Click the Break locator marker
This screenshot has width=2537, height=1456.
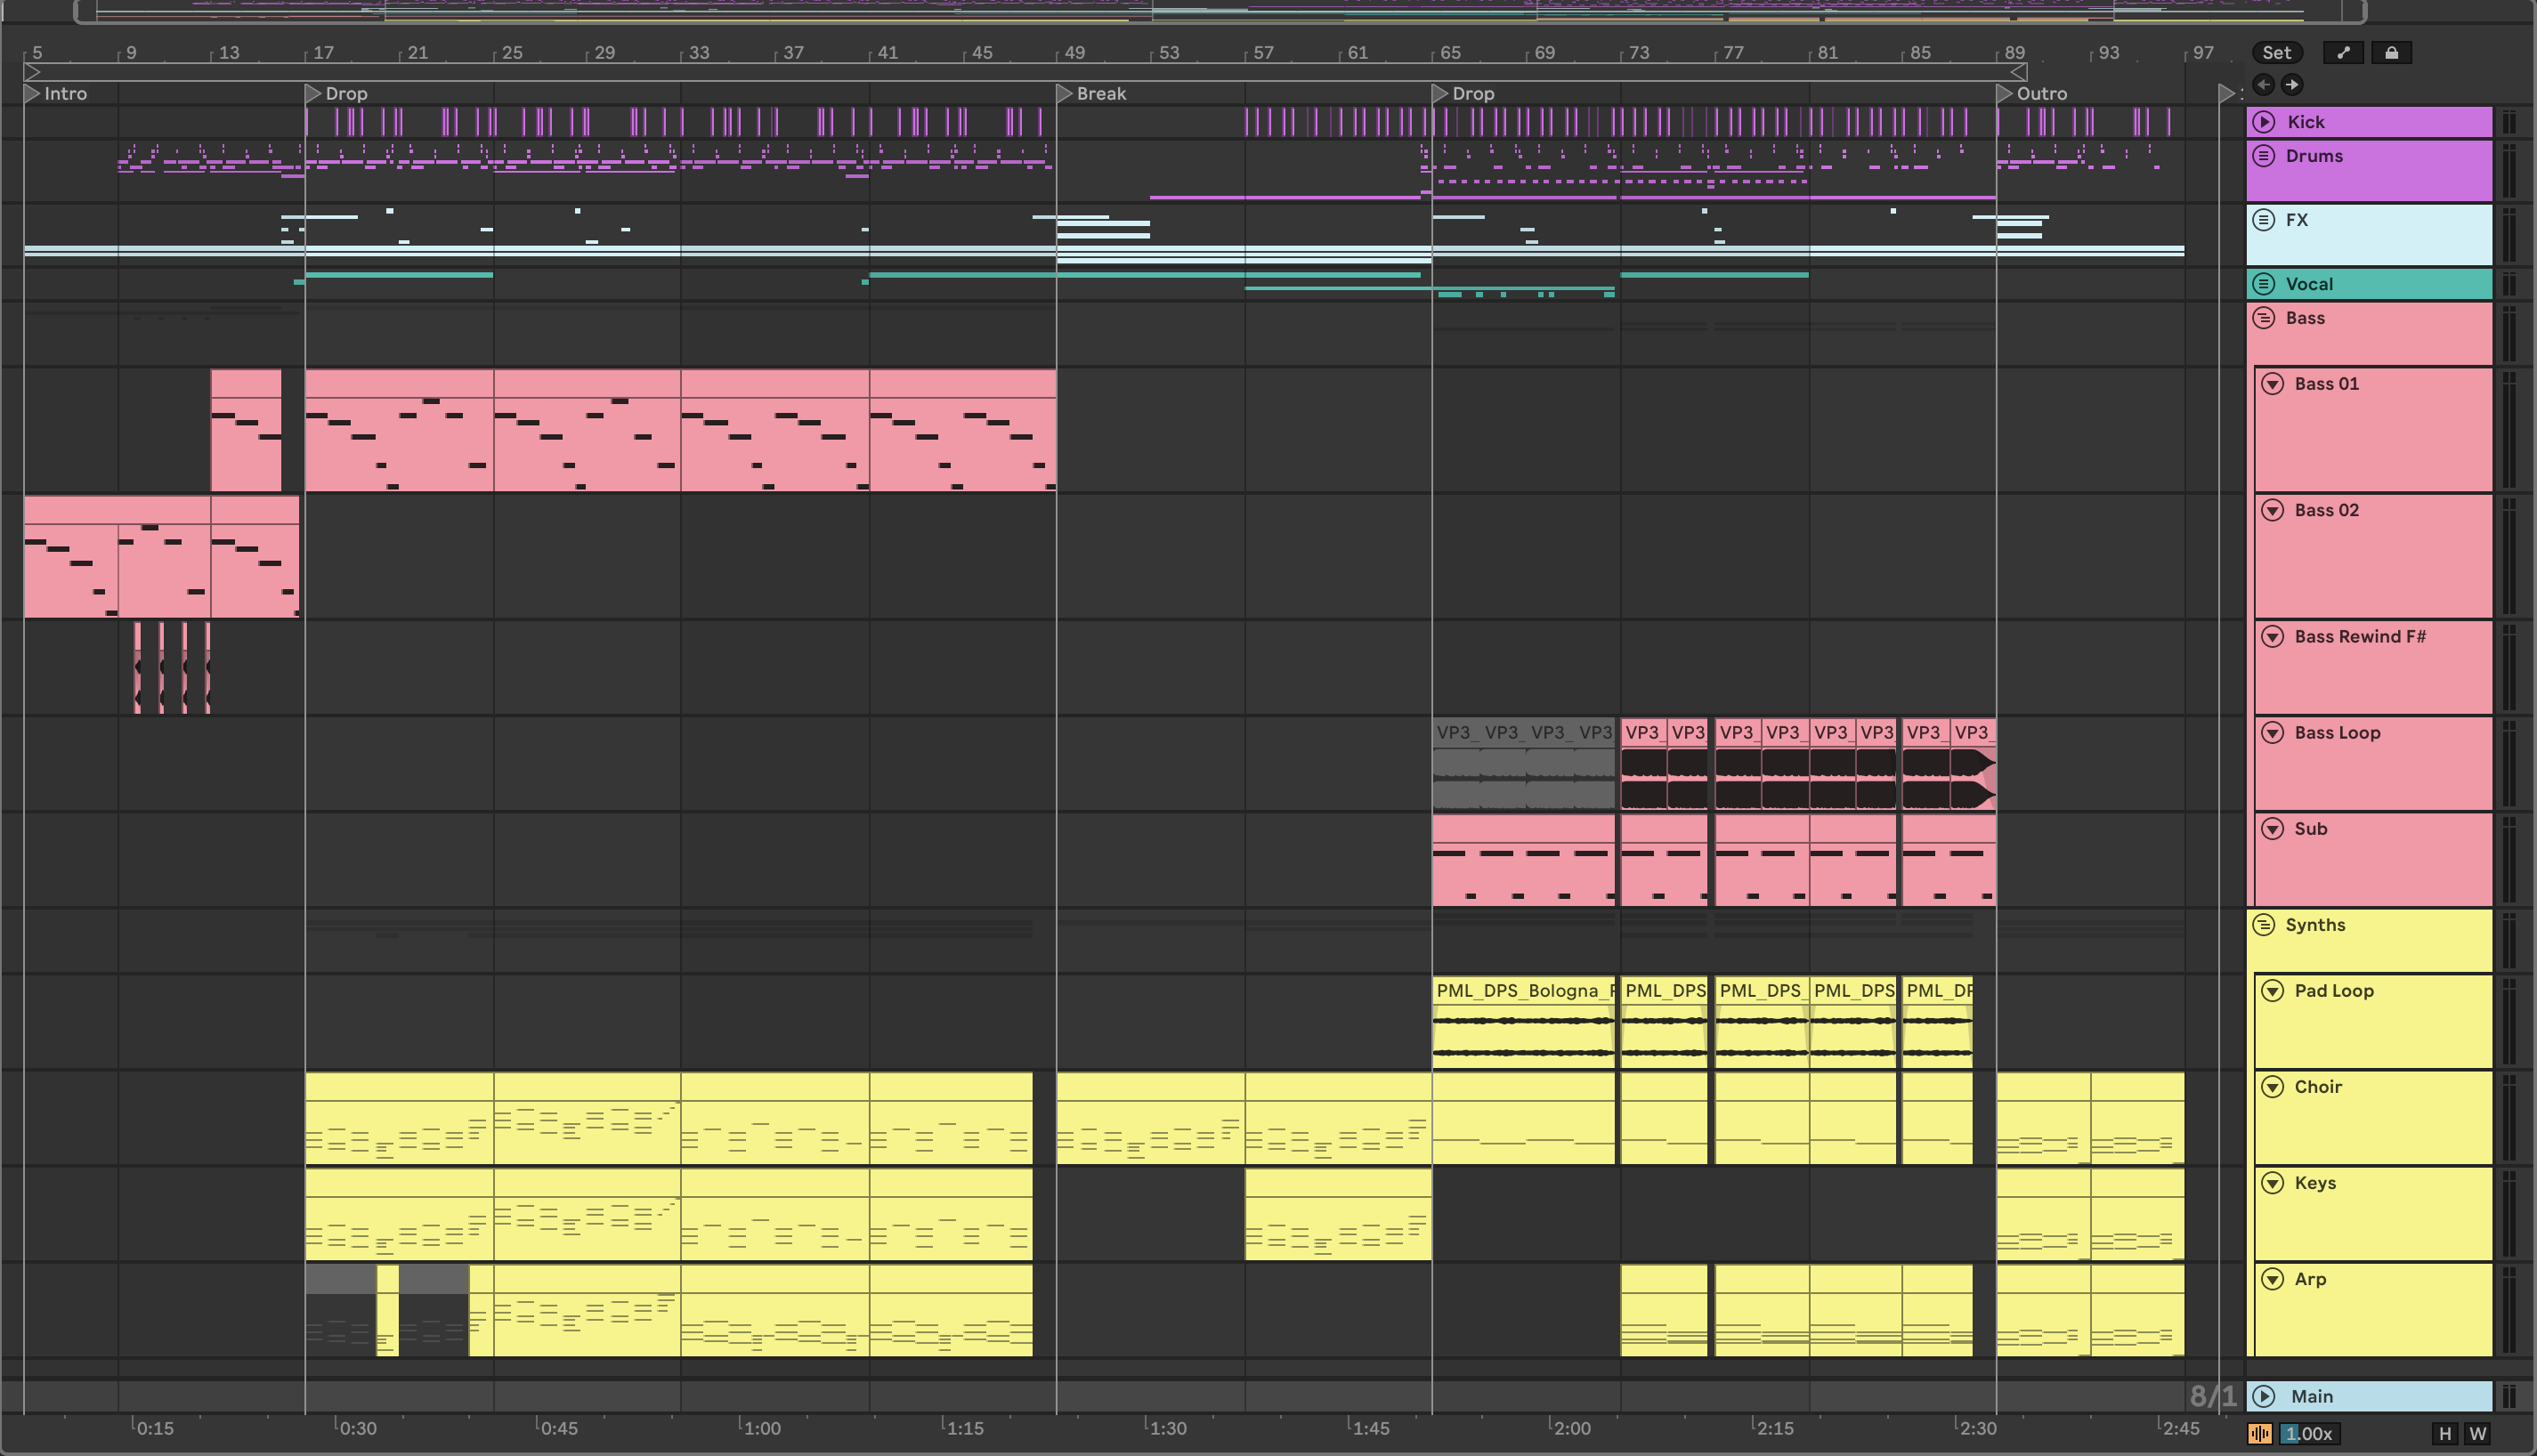point(1065,93)
